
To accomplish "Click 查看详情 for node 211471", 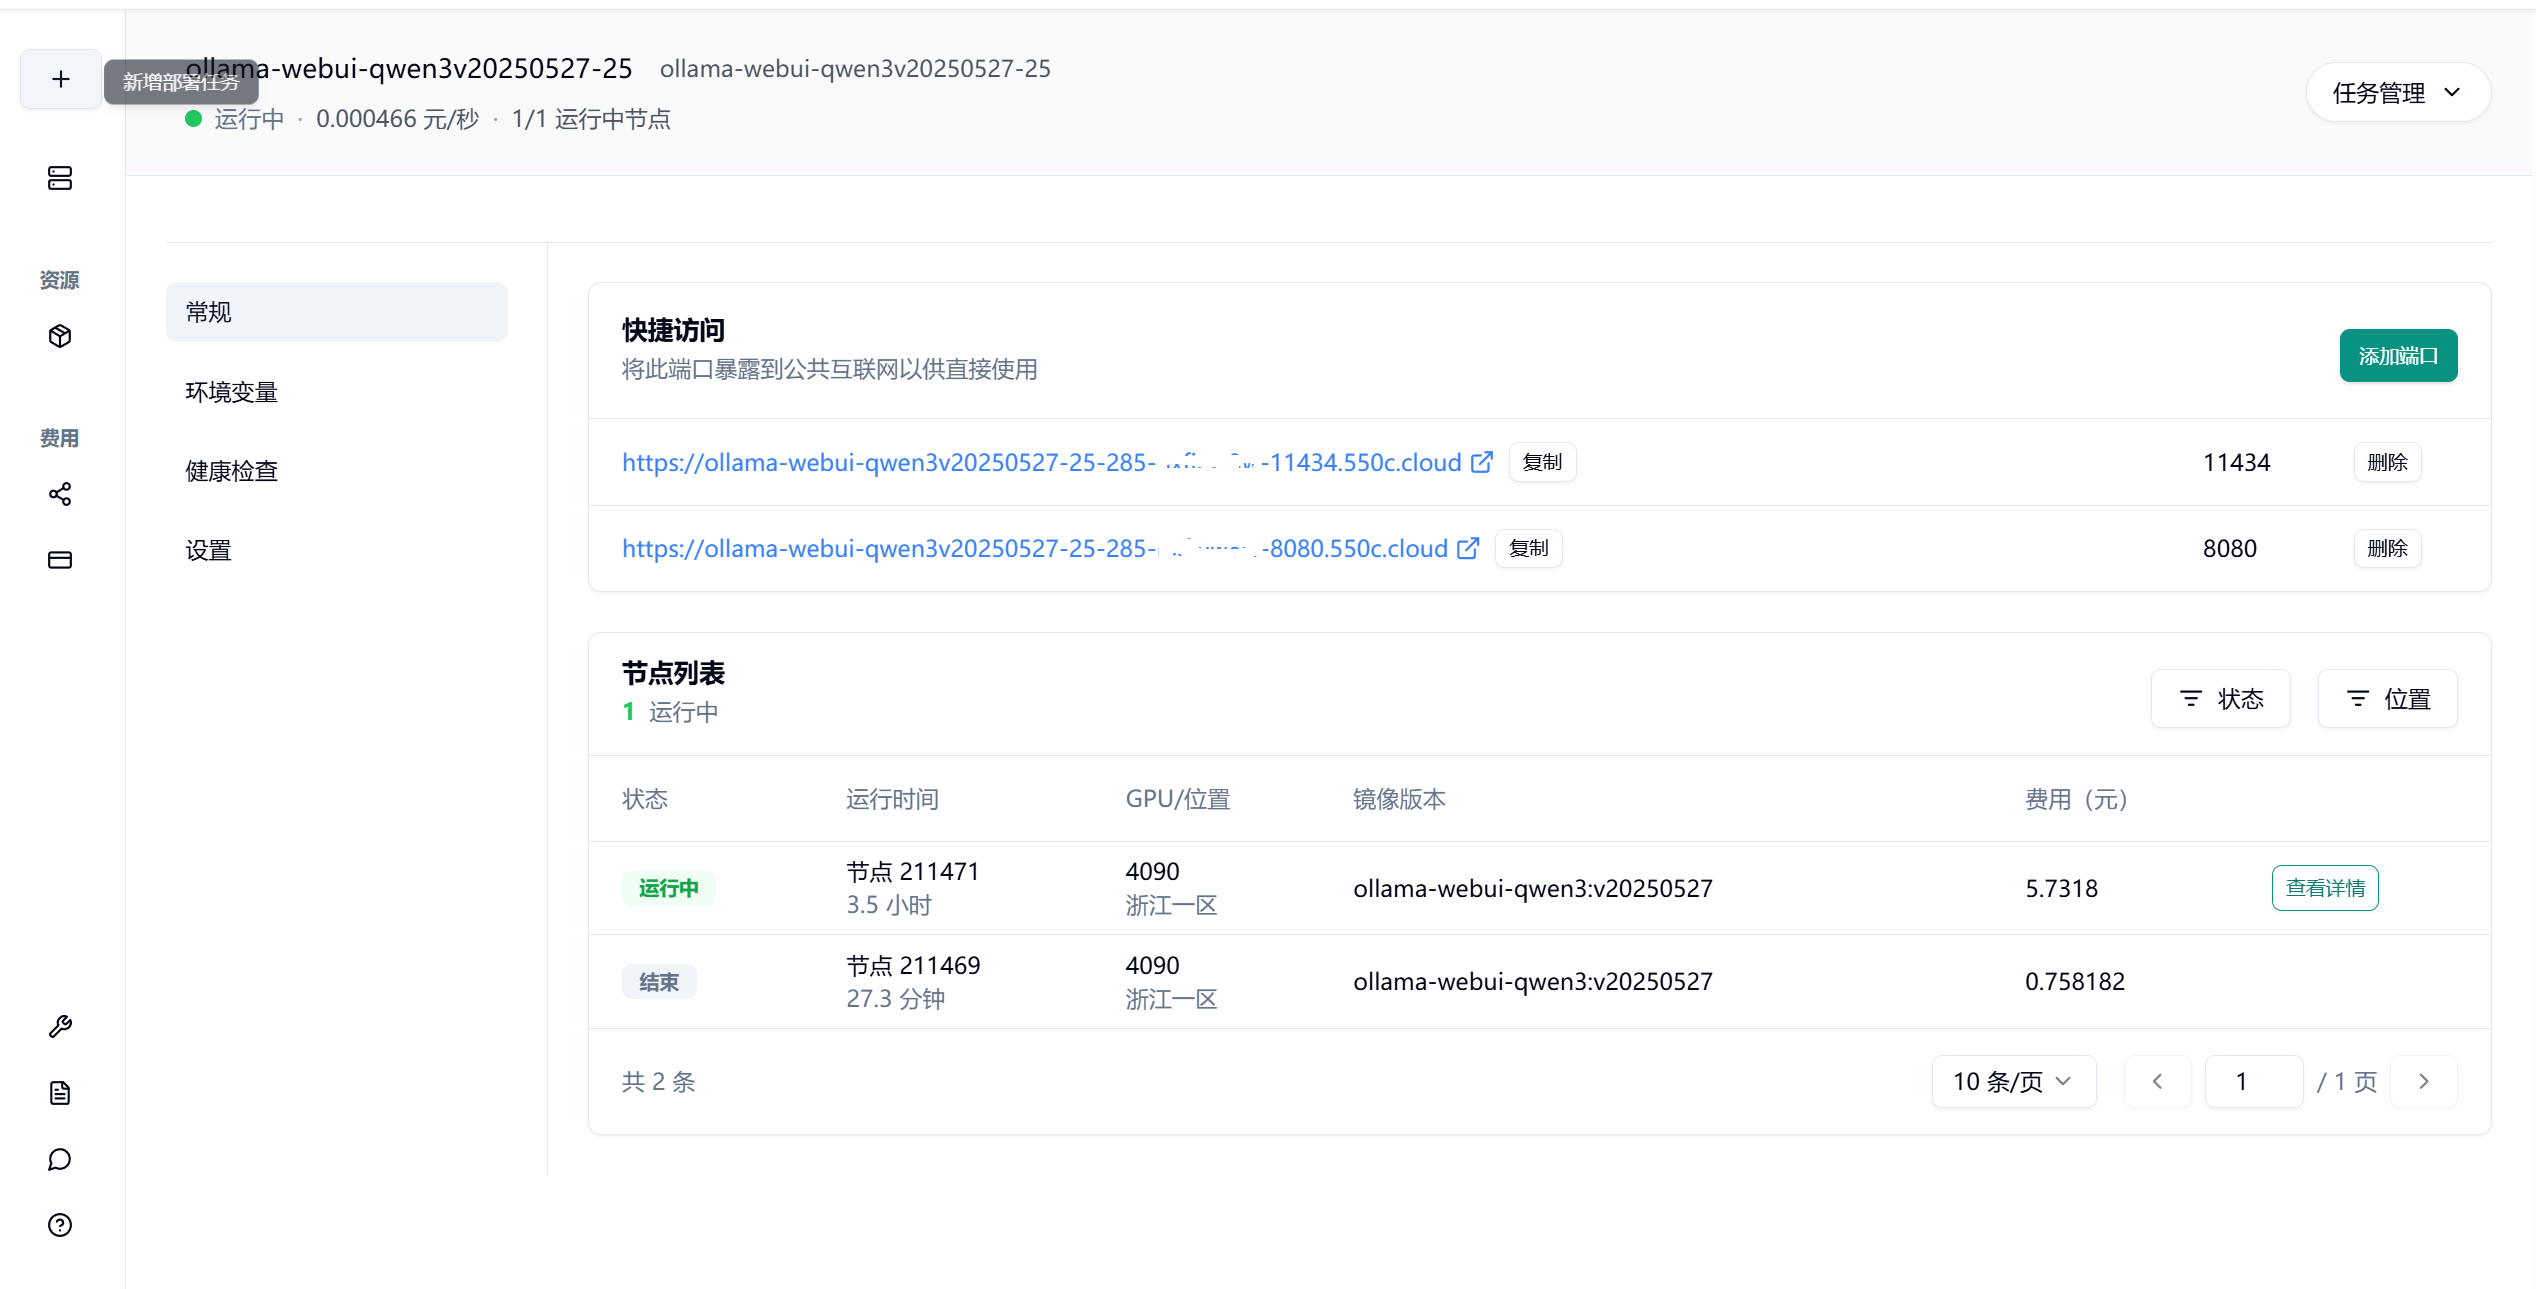I will tap(2324, 888).
